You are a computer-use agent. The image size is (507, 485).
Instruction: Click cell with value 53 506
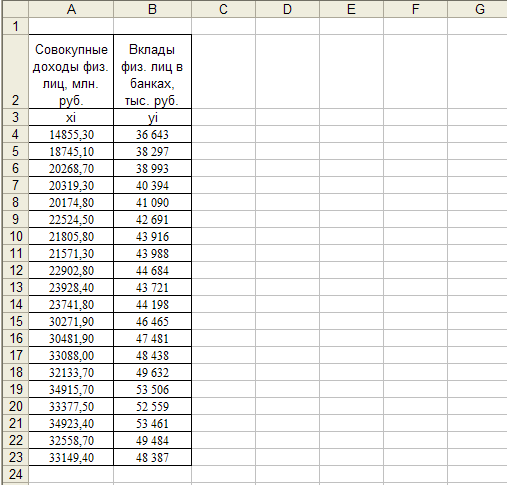tap(152, 389)
